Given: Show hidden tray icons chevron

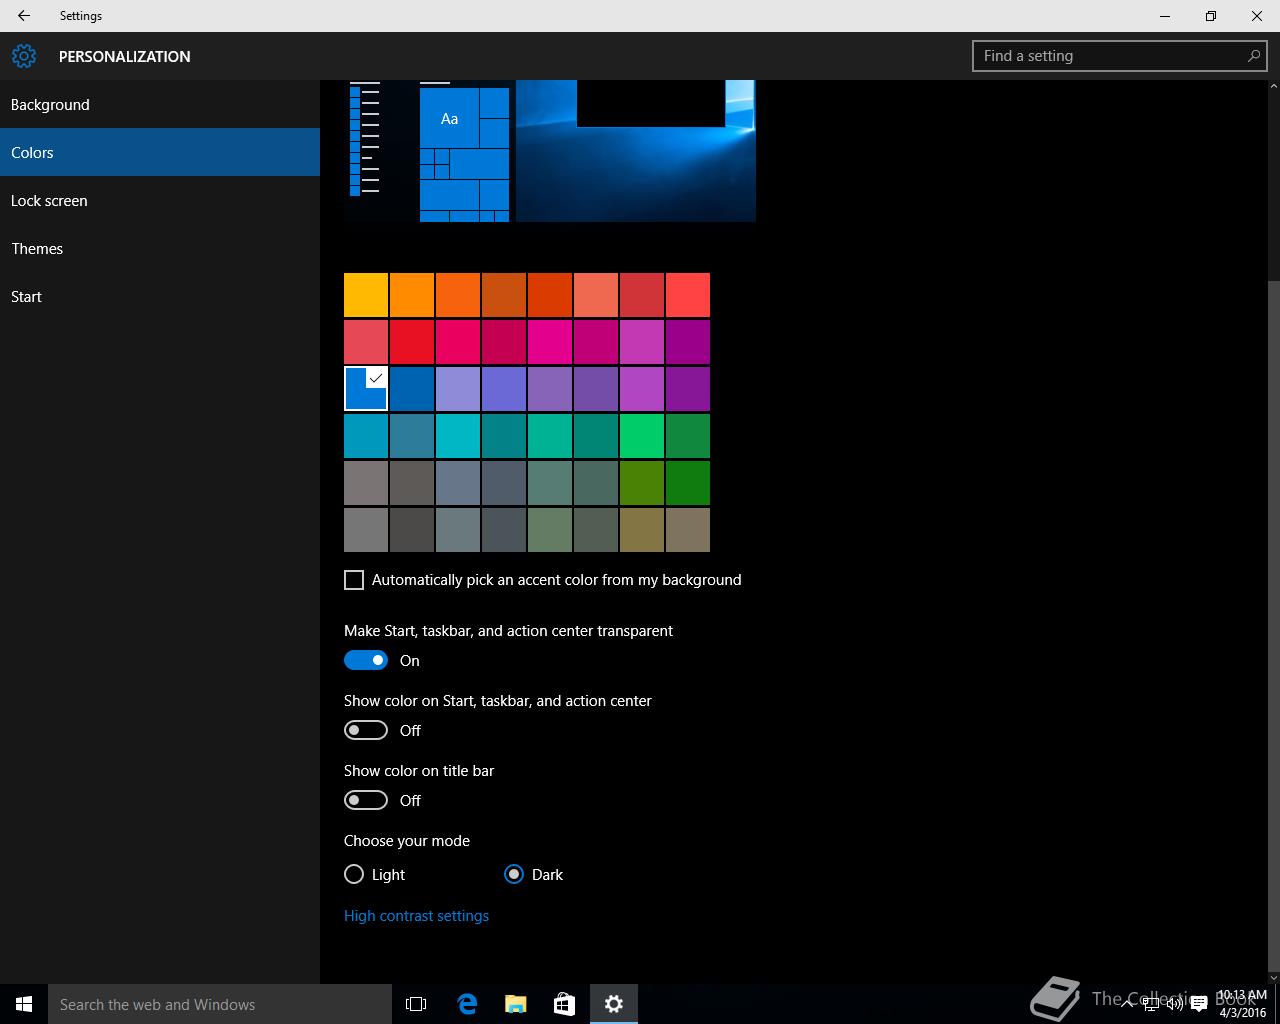Looking at the screenshot, I should (1127, 1004).
